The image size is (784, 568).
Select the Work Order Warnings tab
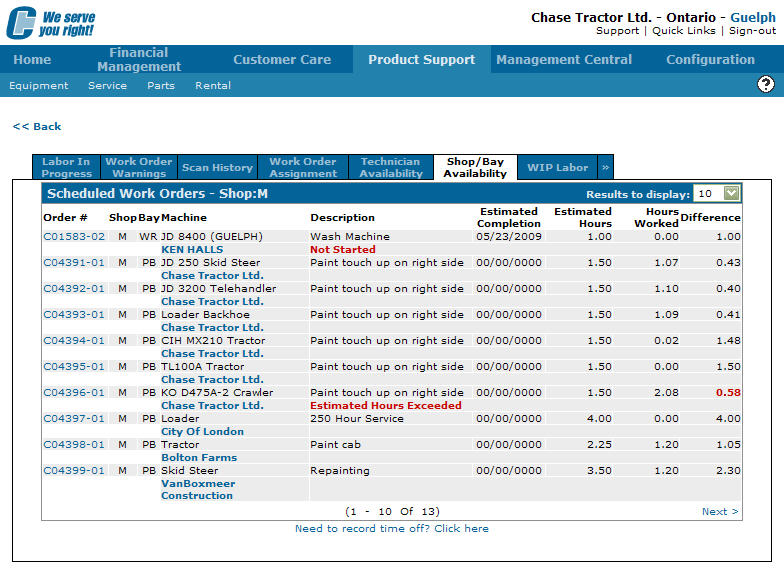coord(139,168)
